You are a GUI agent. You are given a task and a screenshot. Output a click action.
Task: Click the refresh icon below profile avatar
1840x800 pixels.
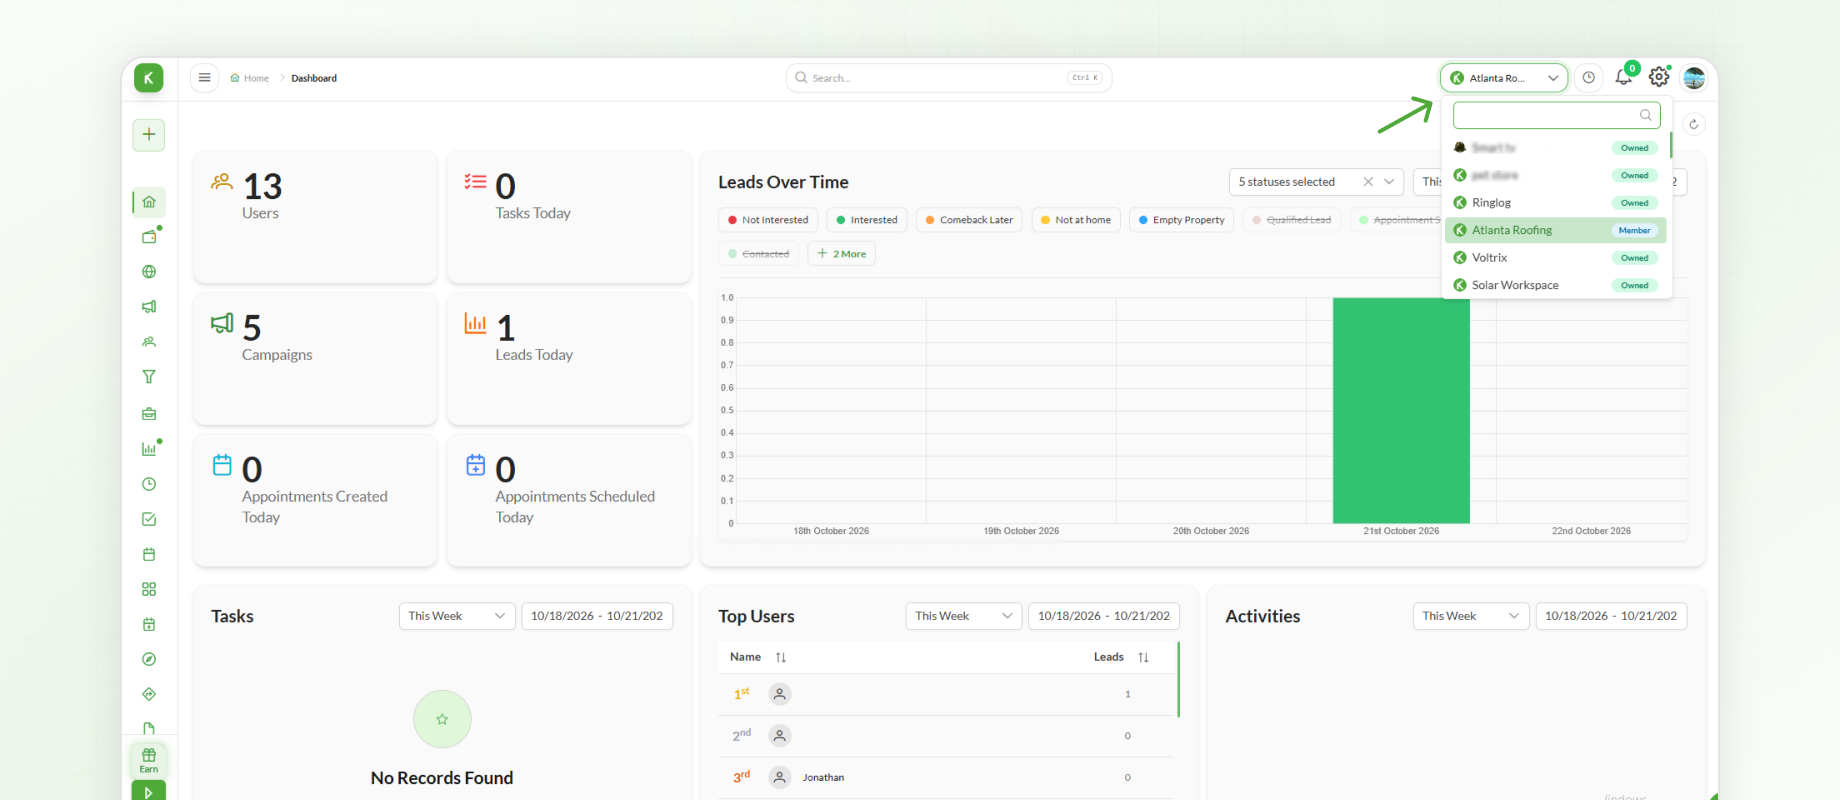(x=1693, y=124)
